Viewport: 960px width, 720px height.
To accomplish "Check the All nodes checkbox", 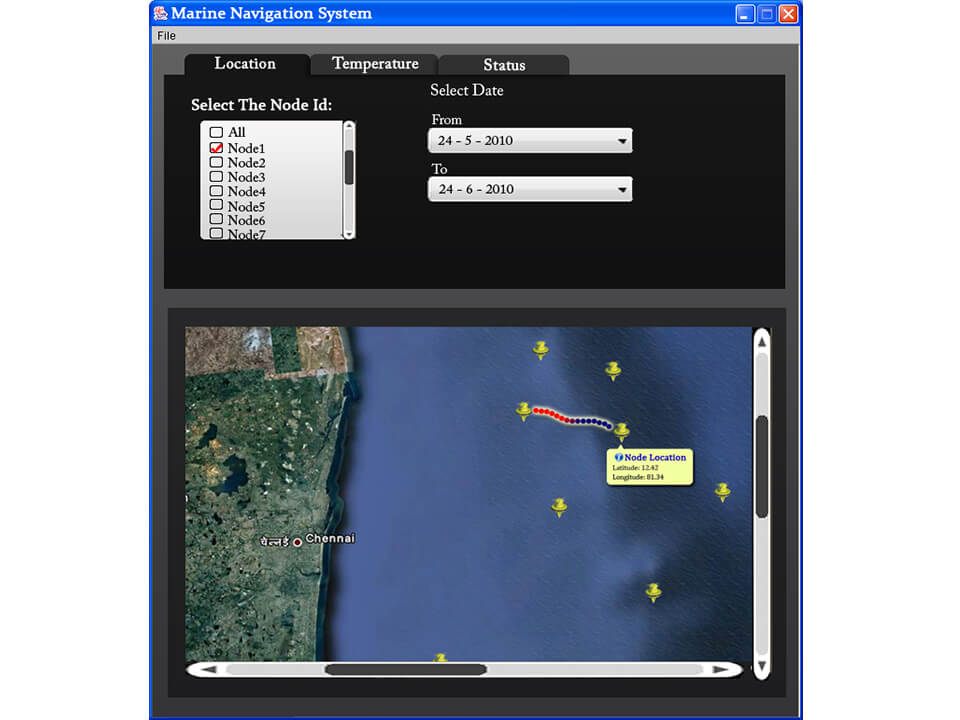I will [216, 132].
